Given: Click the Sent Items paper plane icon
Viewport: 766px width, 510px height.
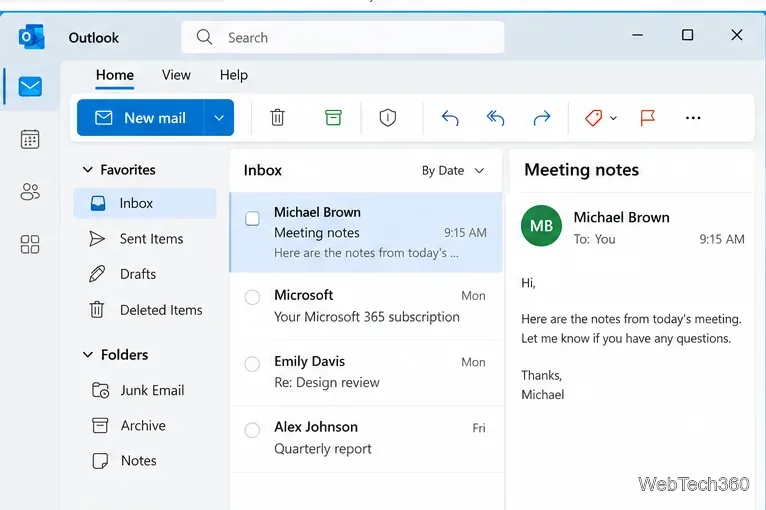Looking at the screenshot, I should tap(97, 238).
